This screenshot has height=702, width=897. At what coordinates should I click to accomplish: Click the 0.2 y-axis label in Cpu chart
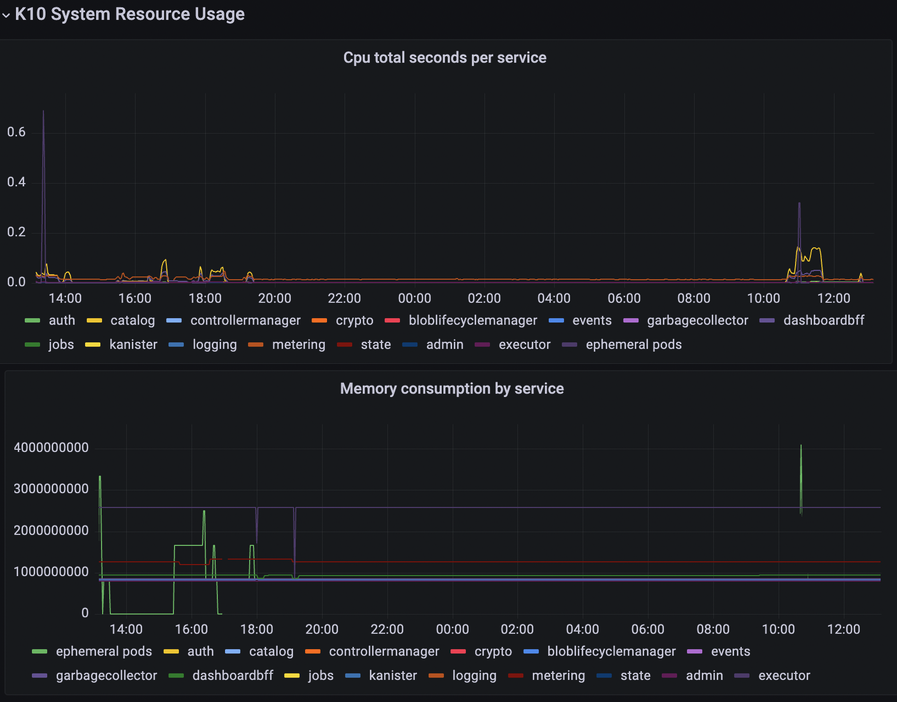[x=17, y=232]
